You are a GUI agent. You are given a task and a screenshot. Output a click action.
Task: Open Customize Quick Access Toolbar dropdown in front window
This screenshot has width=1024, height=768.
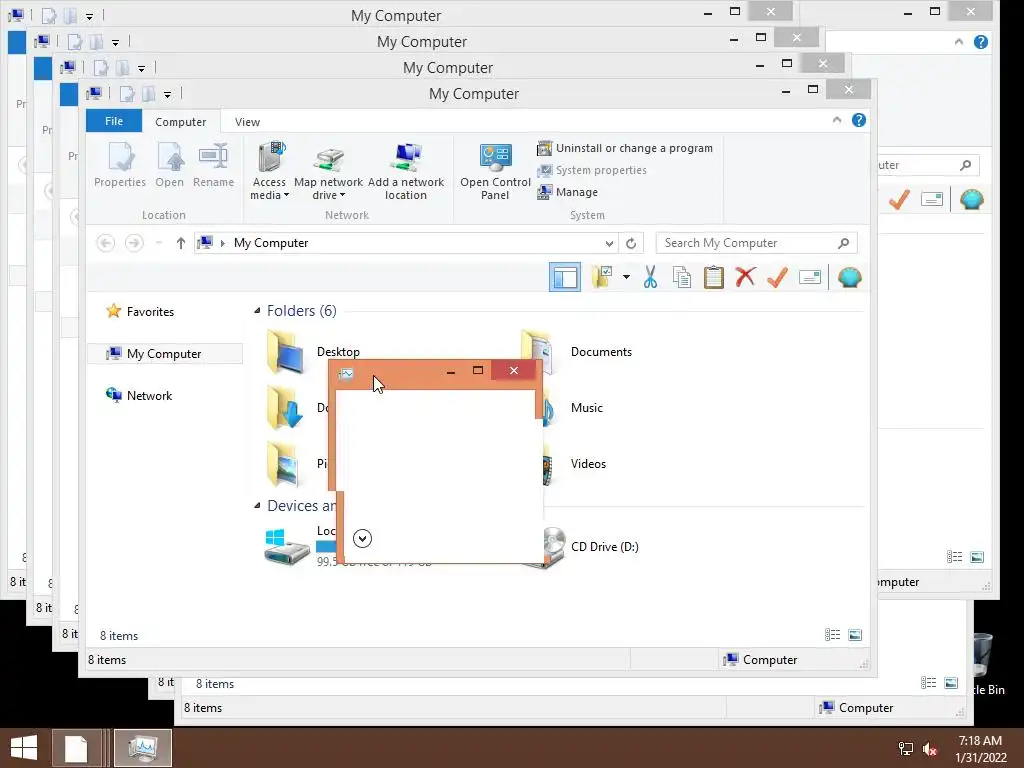pyautogui.click(x=167, y=95)
